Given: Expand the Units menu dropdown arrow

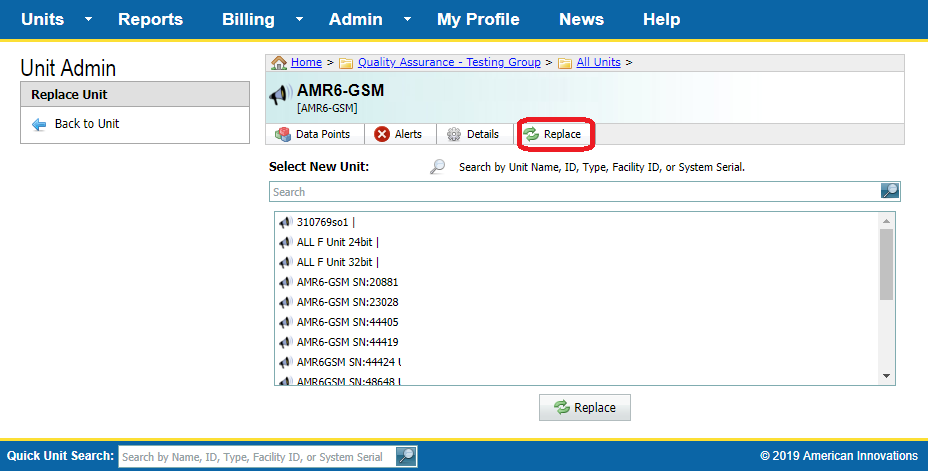Looking at the screenshot, I should (x=88, y=20).
